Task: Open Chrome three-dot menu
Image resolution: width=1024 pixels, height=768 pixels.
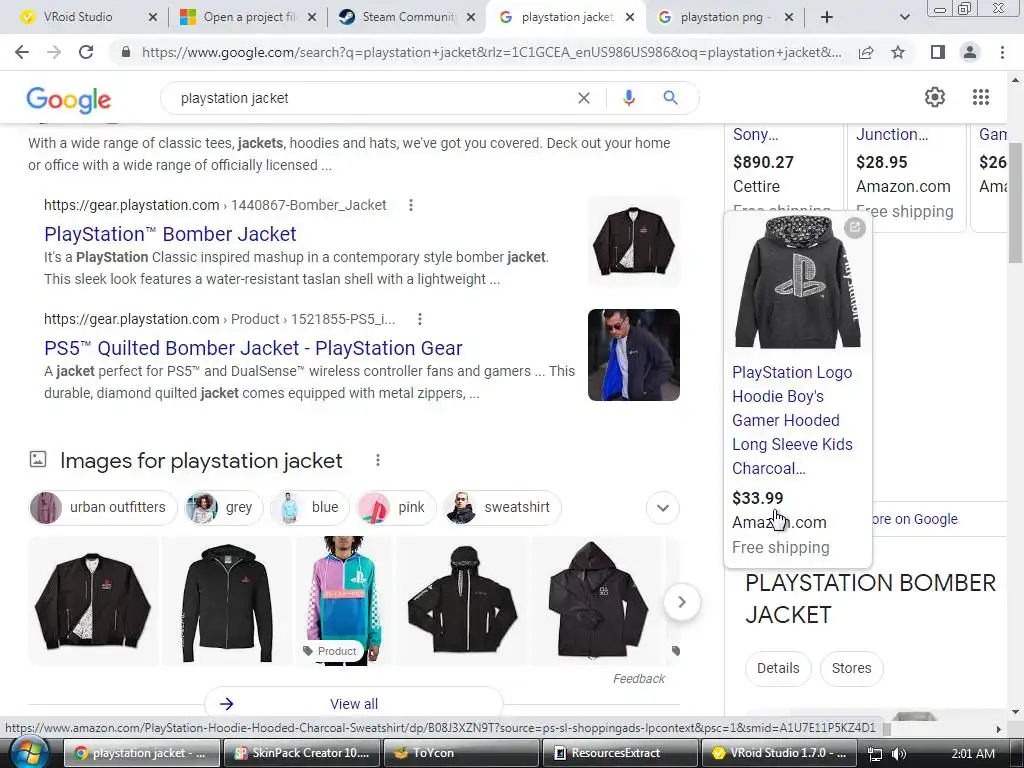Action: coord(1002,52)
